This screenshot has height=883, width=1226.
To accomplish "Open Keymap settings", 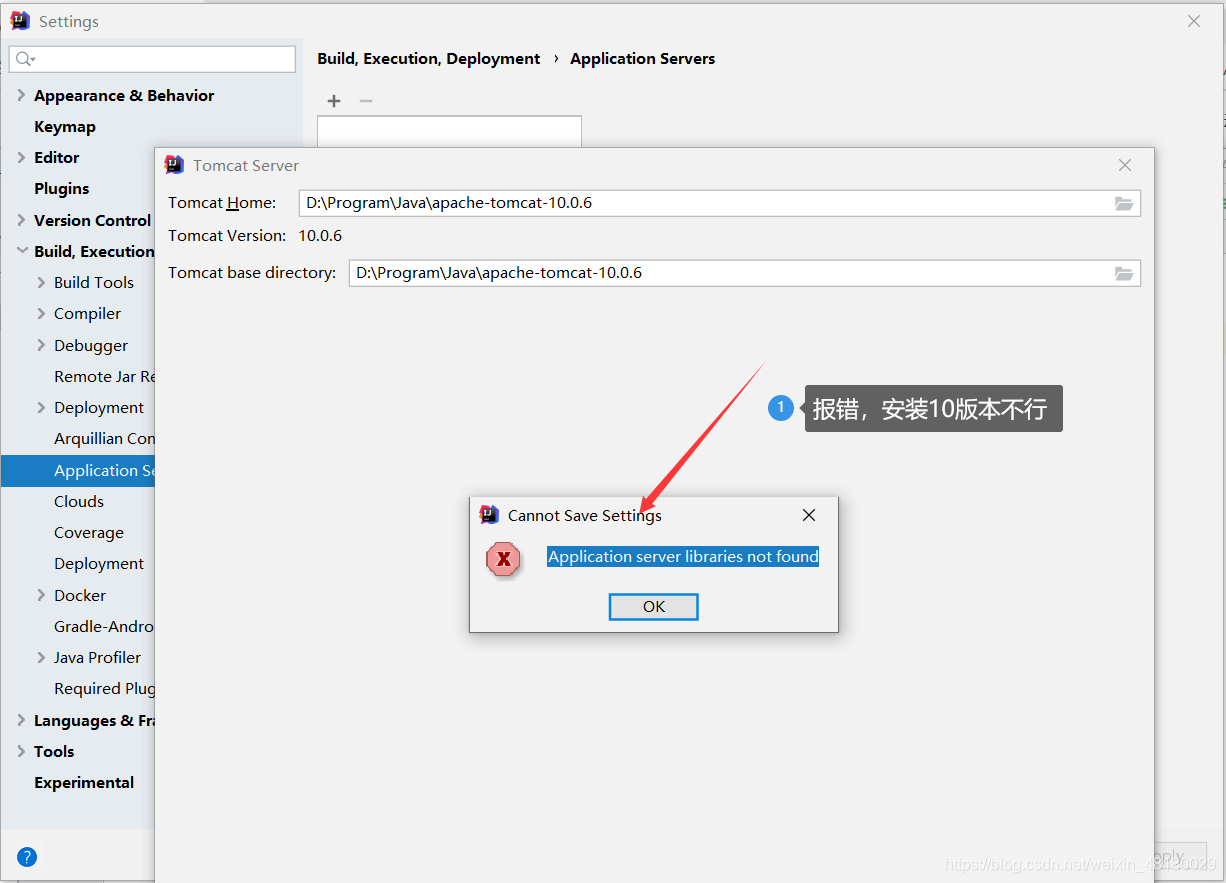I will 65,127.
